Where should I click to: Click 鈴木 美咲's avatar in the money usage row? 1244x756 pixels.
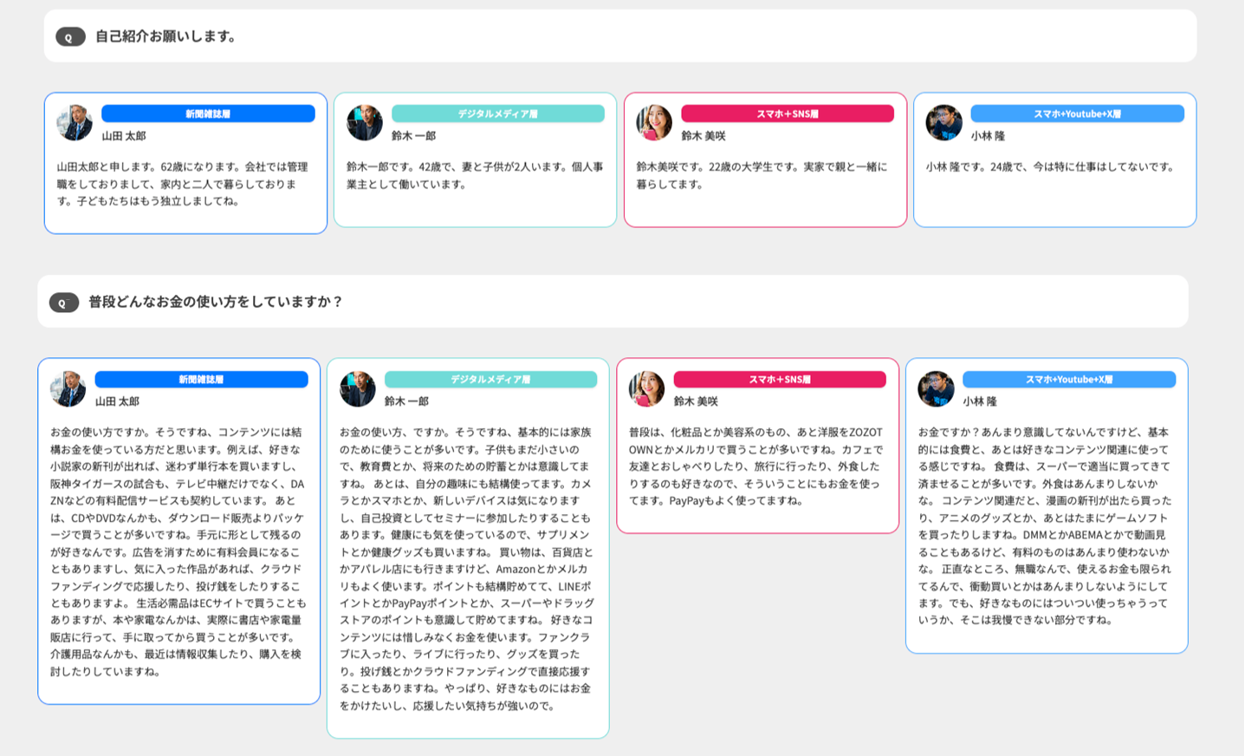coord(647,389)
